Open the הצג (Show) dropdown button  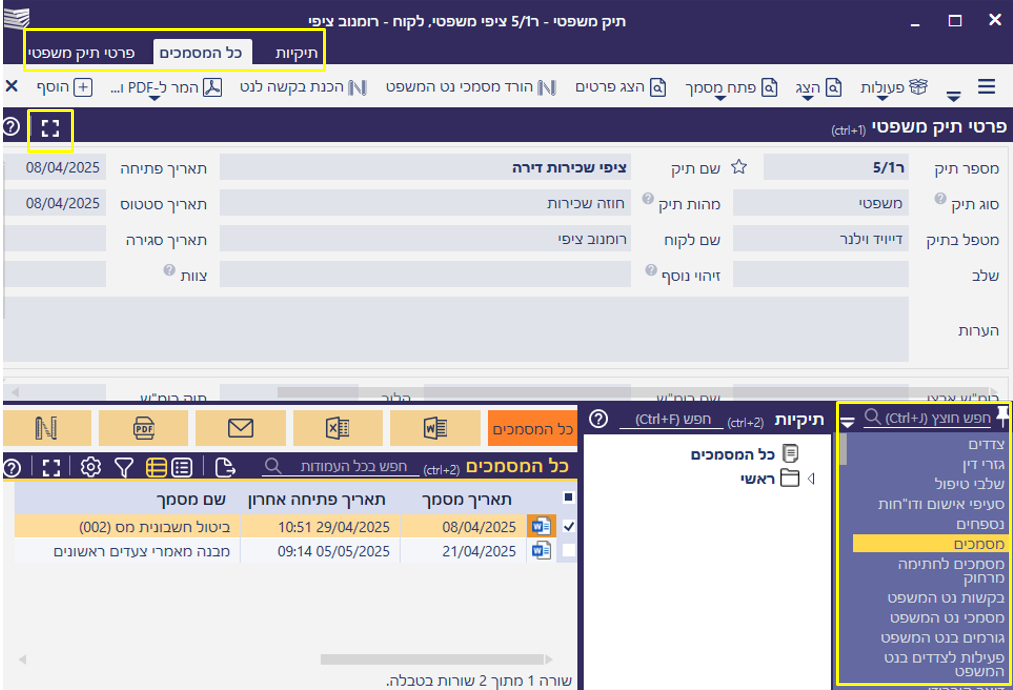[x=818, y=87]
